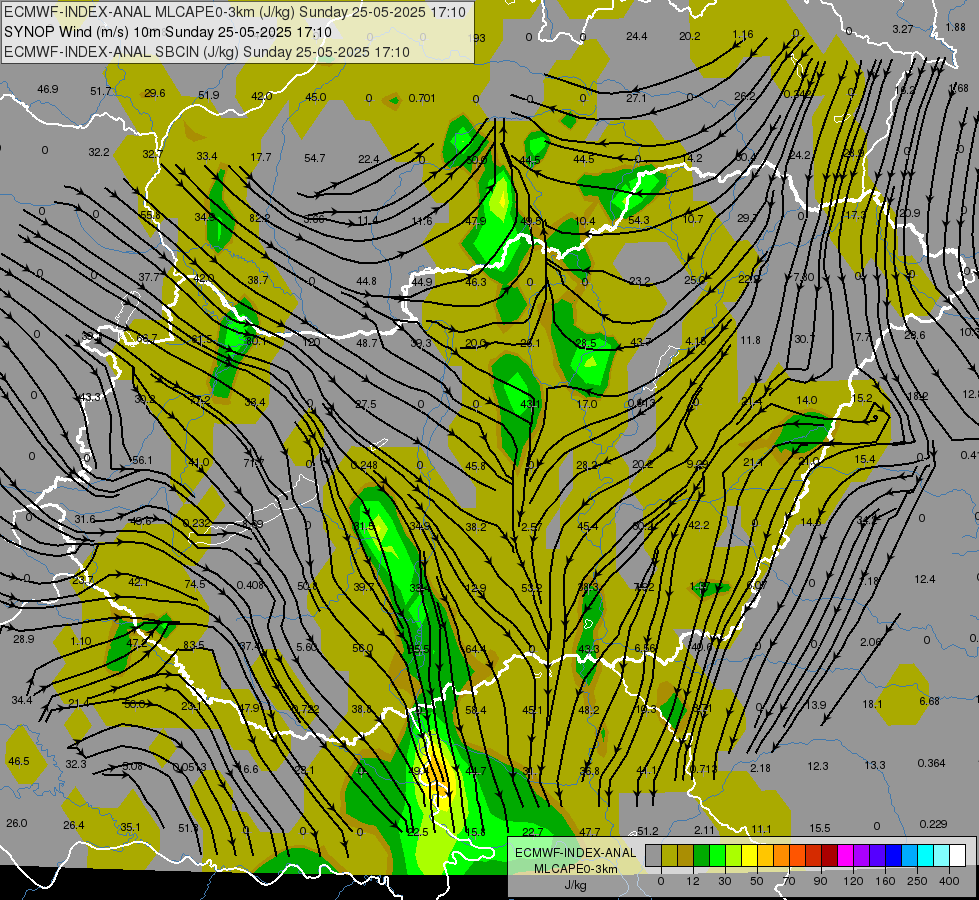The height and width of the screenshot is (900, 979).
Task: Click the SBCIN title line in header
Action: click(207, 52)
